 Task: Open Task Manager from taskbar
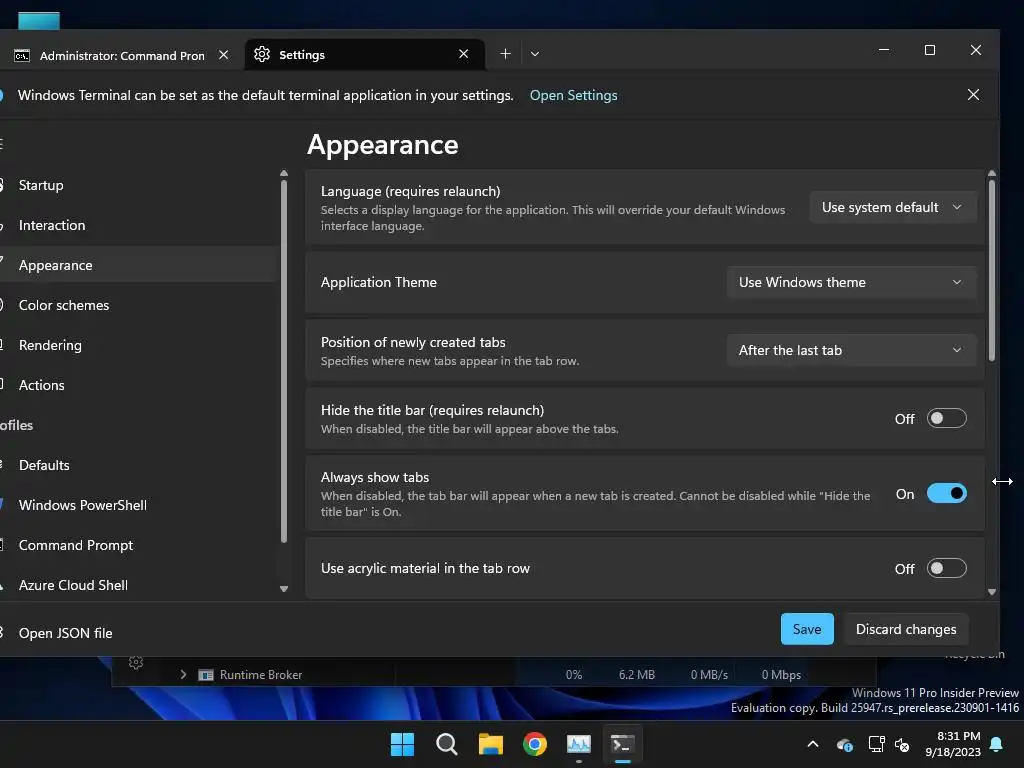(579, 744)
